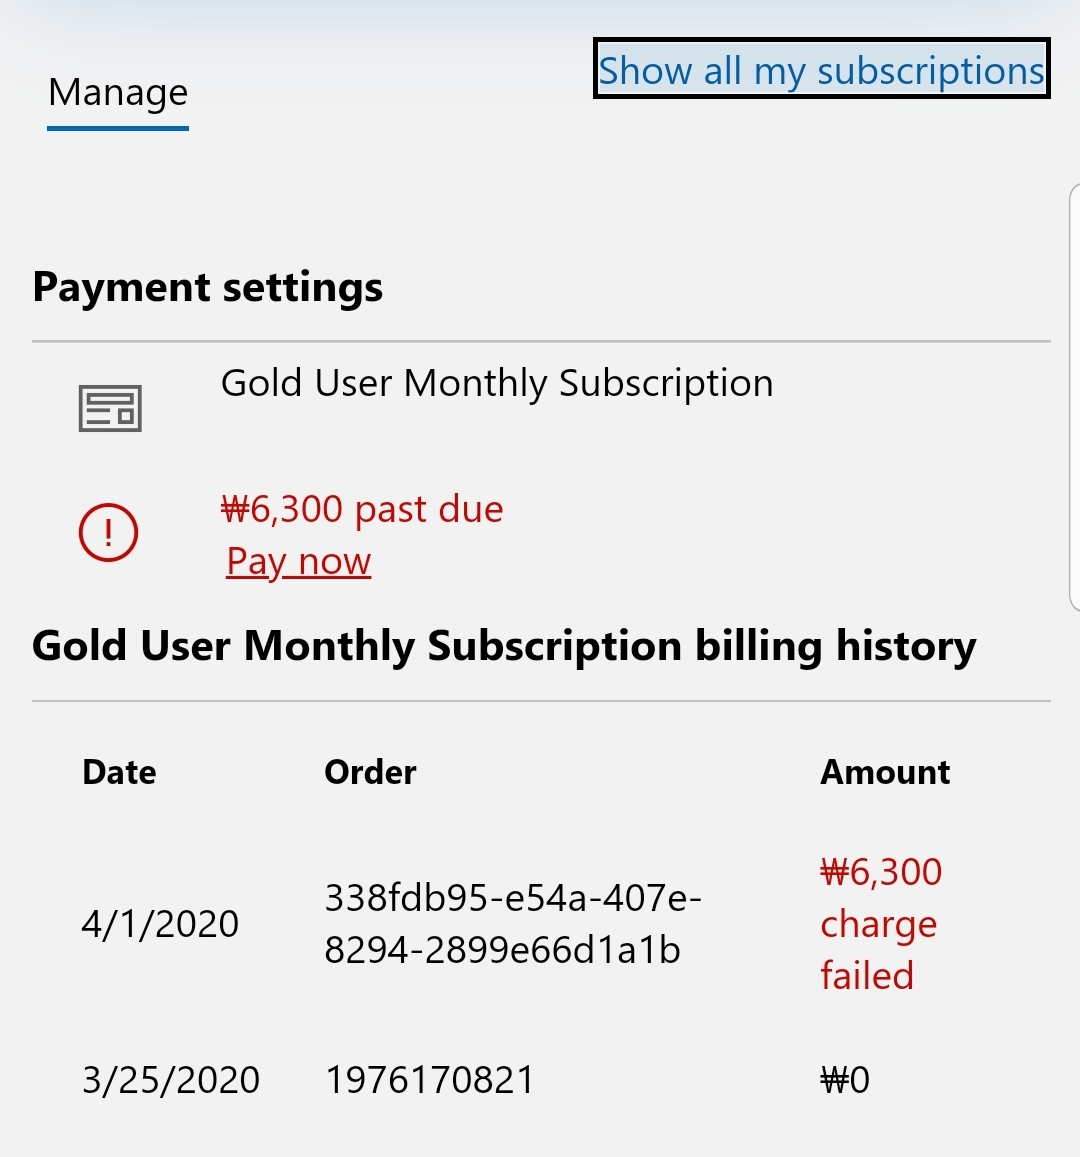Click the ₩0 amount entry
The image size is (1080, 1157).
pos(845,1080)
